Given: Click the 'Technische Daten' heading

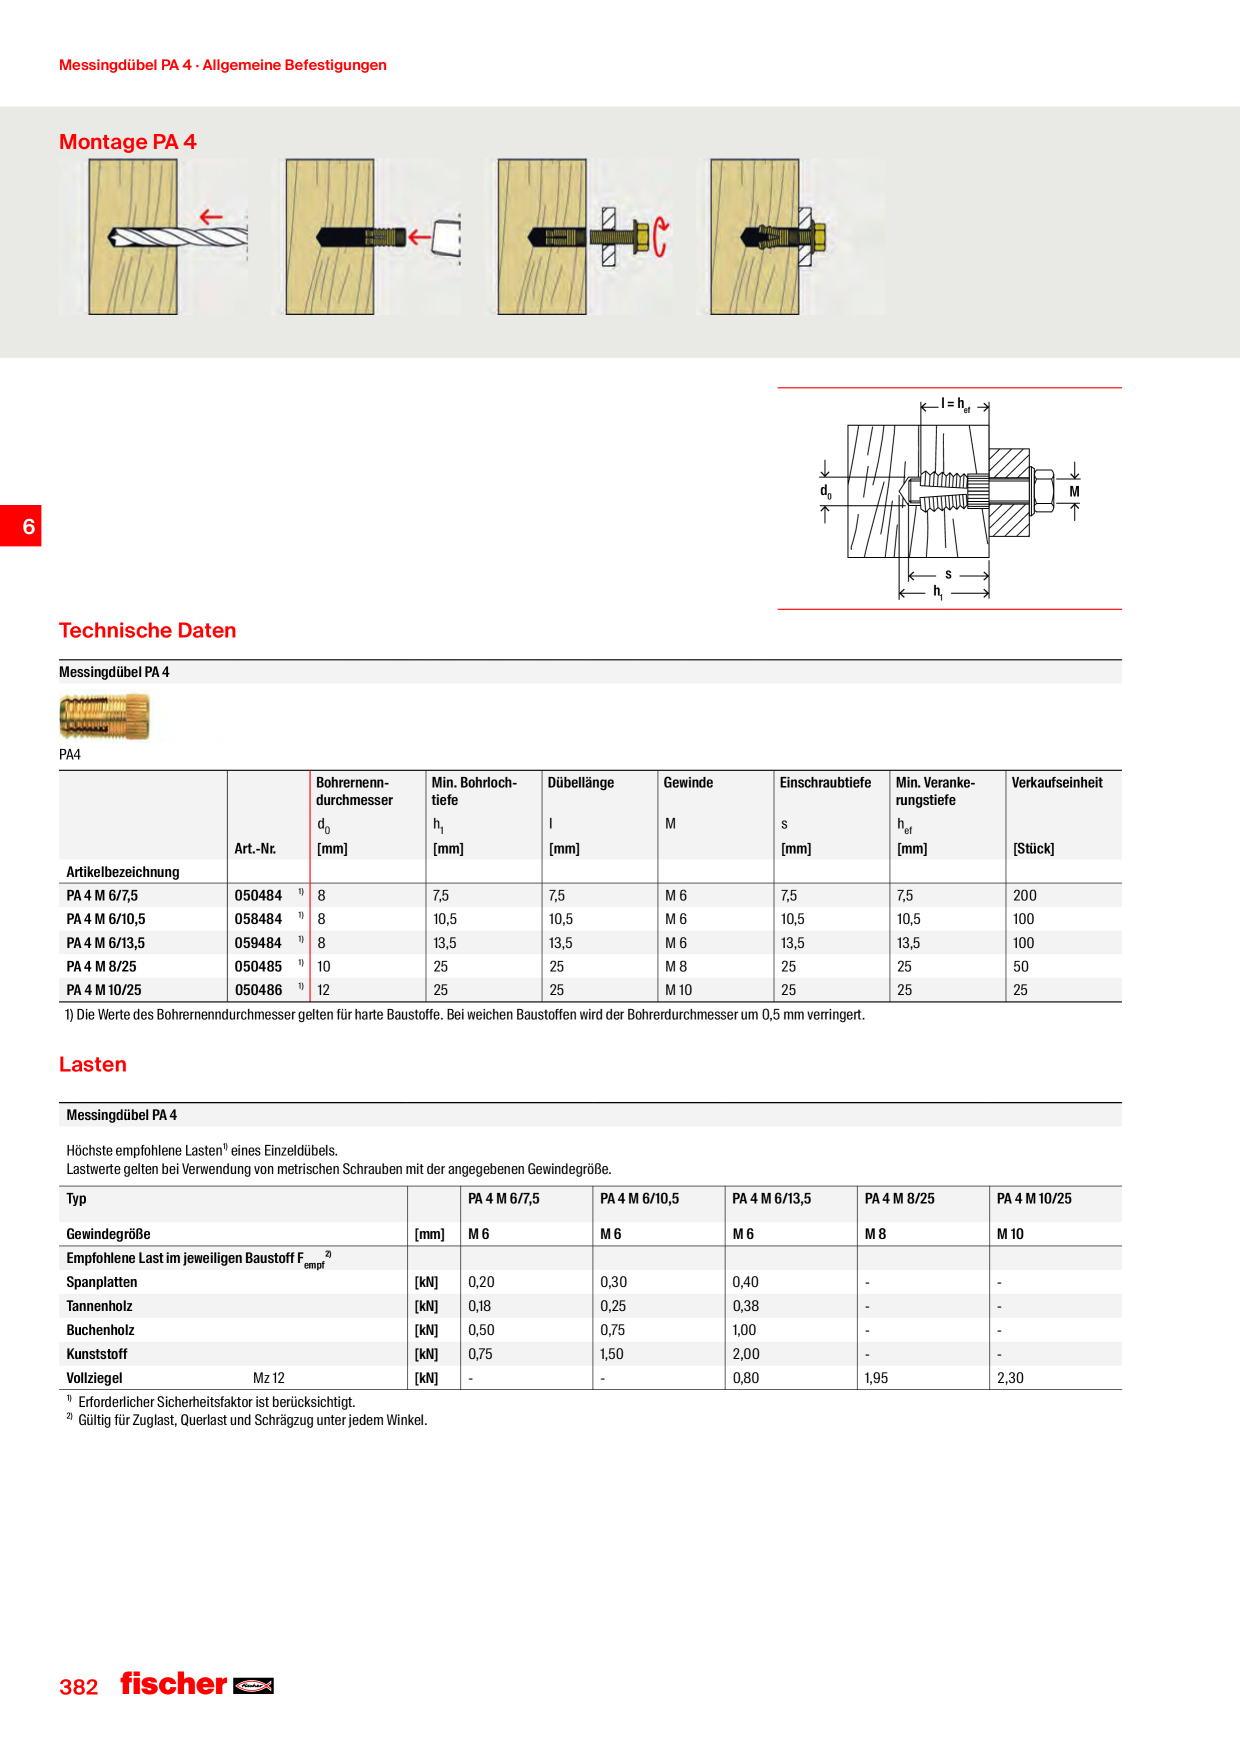Looking at the screenshot, I should point(148,631).
